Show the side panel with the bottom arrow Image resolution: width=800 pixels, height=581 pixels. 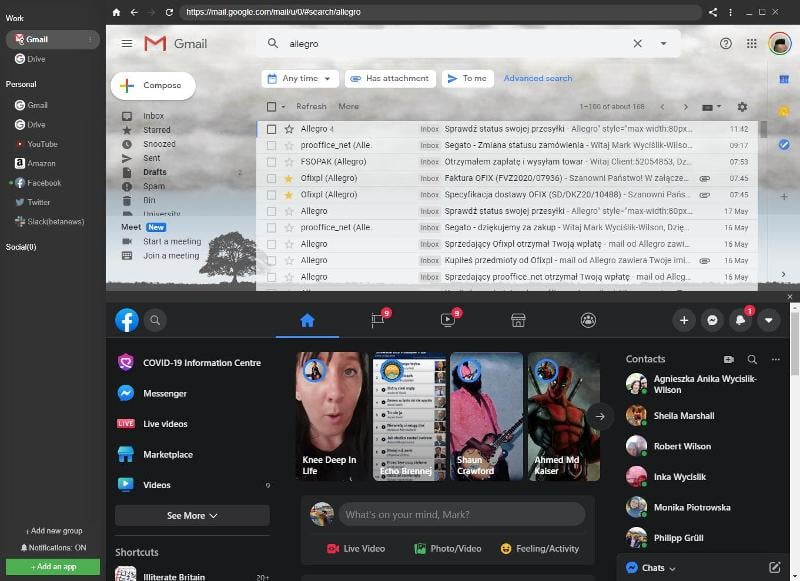point(784,274)
